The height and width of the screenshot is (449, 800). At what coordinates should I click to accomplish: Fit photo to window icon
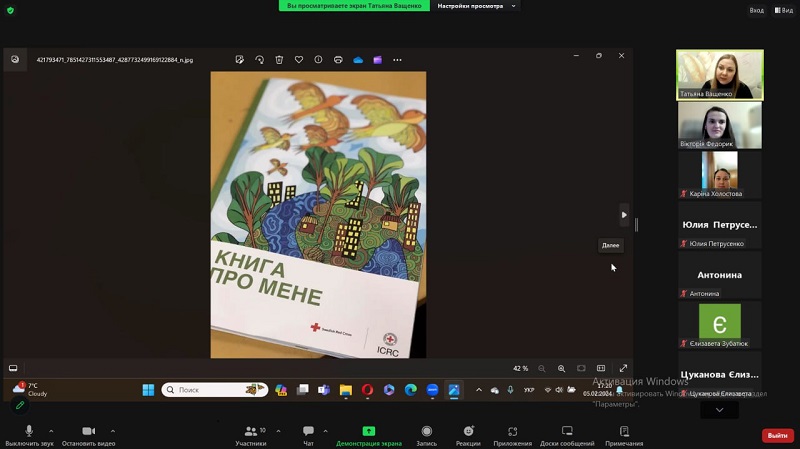pos(581,368)
